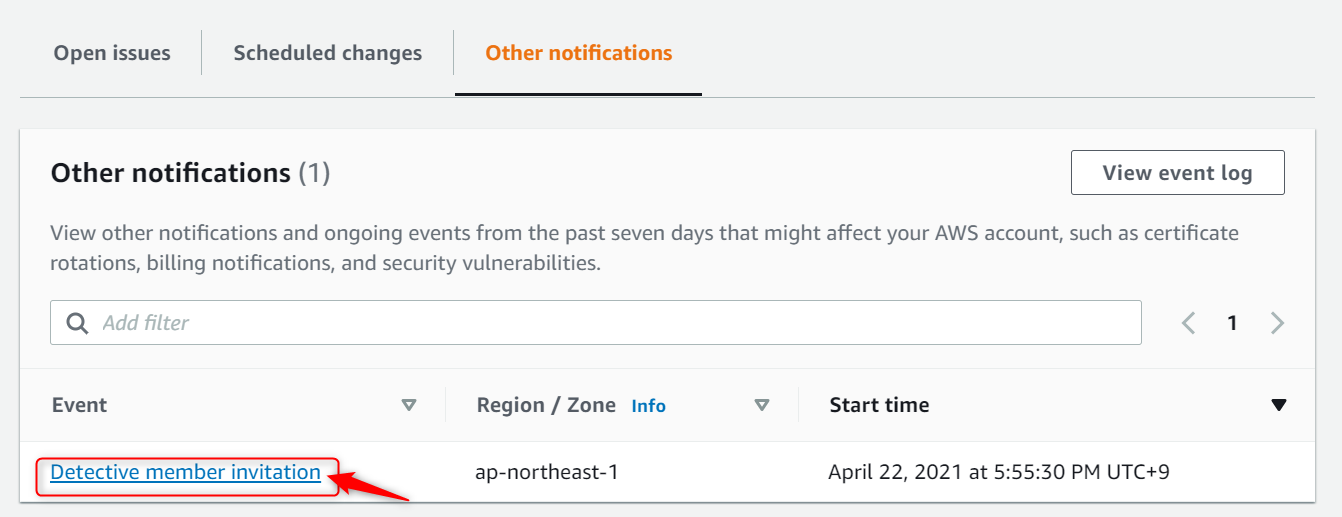This screenshot has width=1342, height=517.
Task: Sort by Region / Zone triangle icon
Action: point(762,405)
